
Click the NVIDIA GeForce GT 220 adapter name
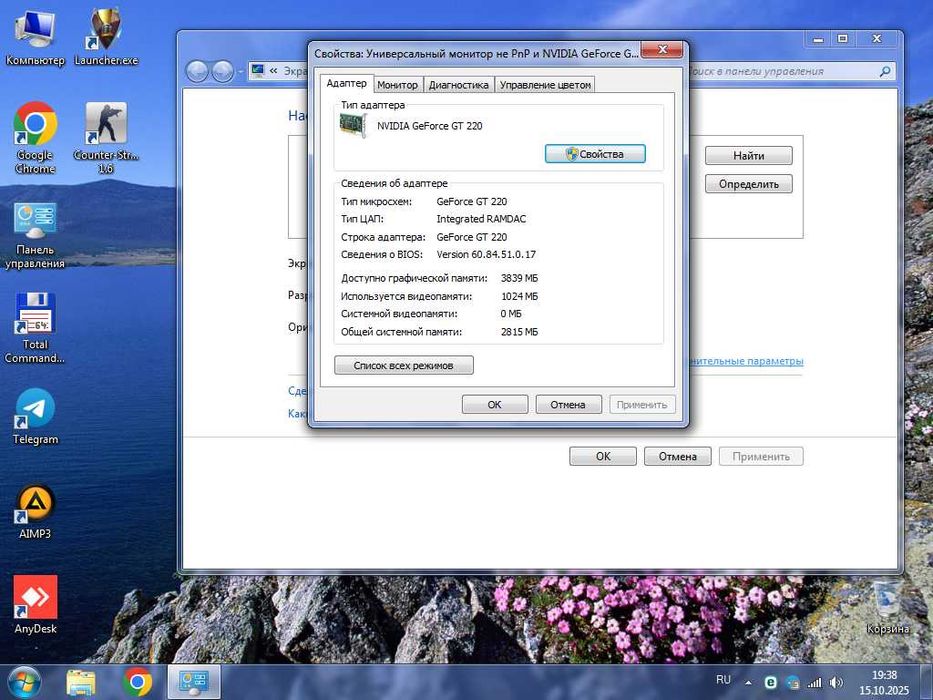[x=430, y=126]
